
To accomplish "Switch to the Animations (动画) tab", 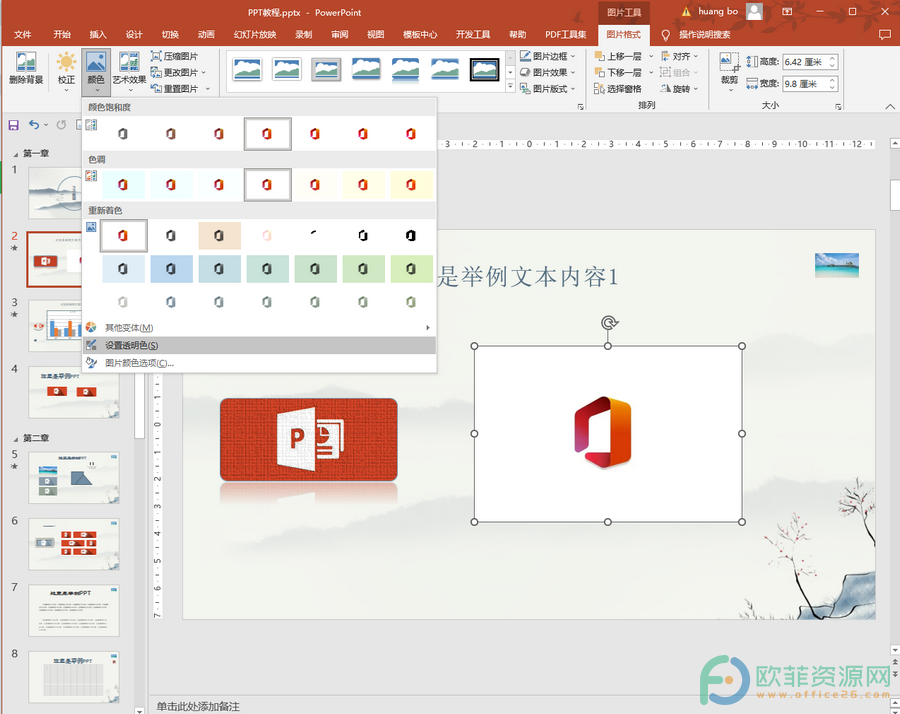I will pos(206,34).
